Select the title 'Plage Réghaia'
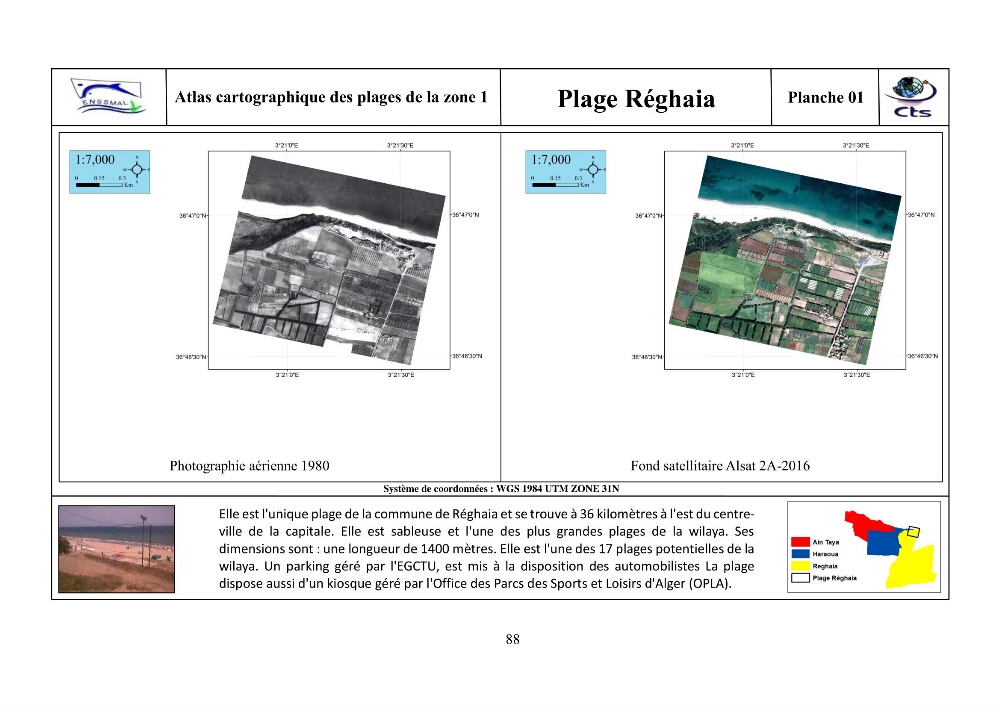This screenshot has height=707, width=1000. (636, 99)
